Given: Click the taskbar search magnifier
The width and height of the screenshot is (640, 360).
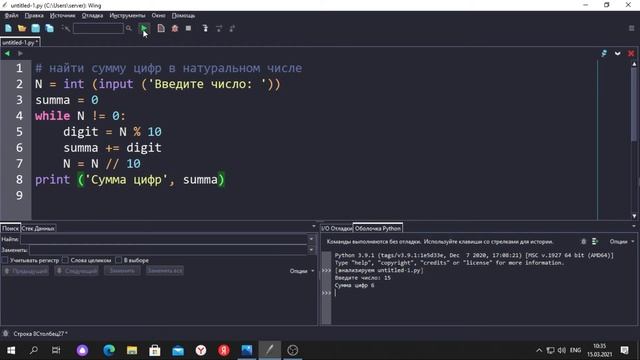Looking at the screenshot, I should coord(34,350).
